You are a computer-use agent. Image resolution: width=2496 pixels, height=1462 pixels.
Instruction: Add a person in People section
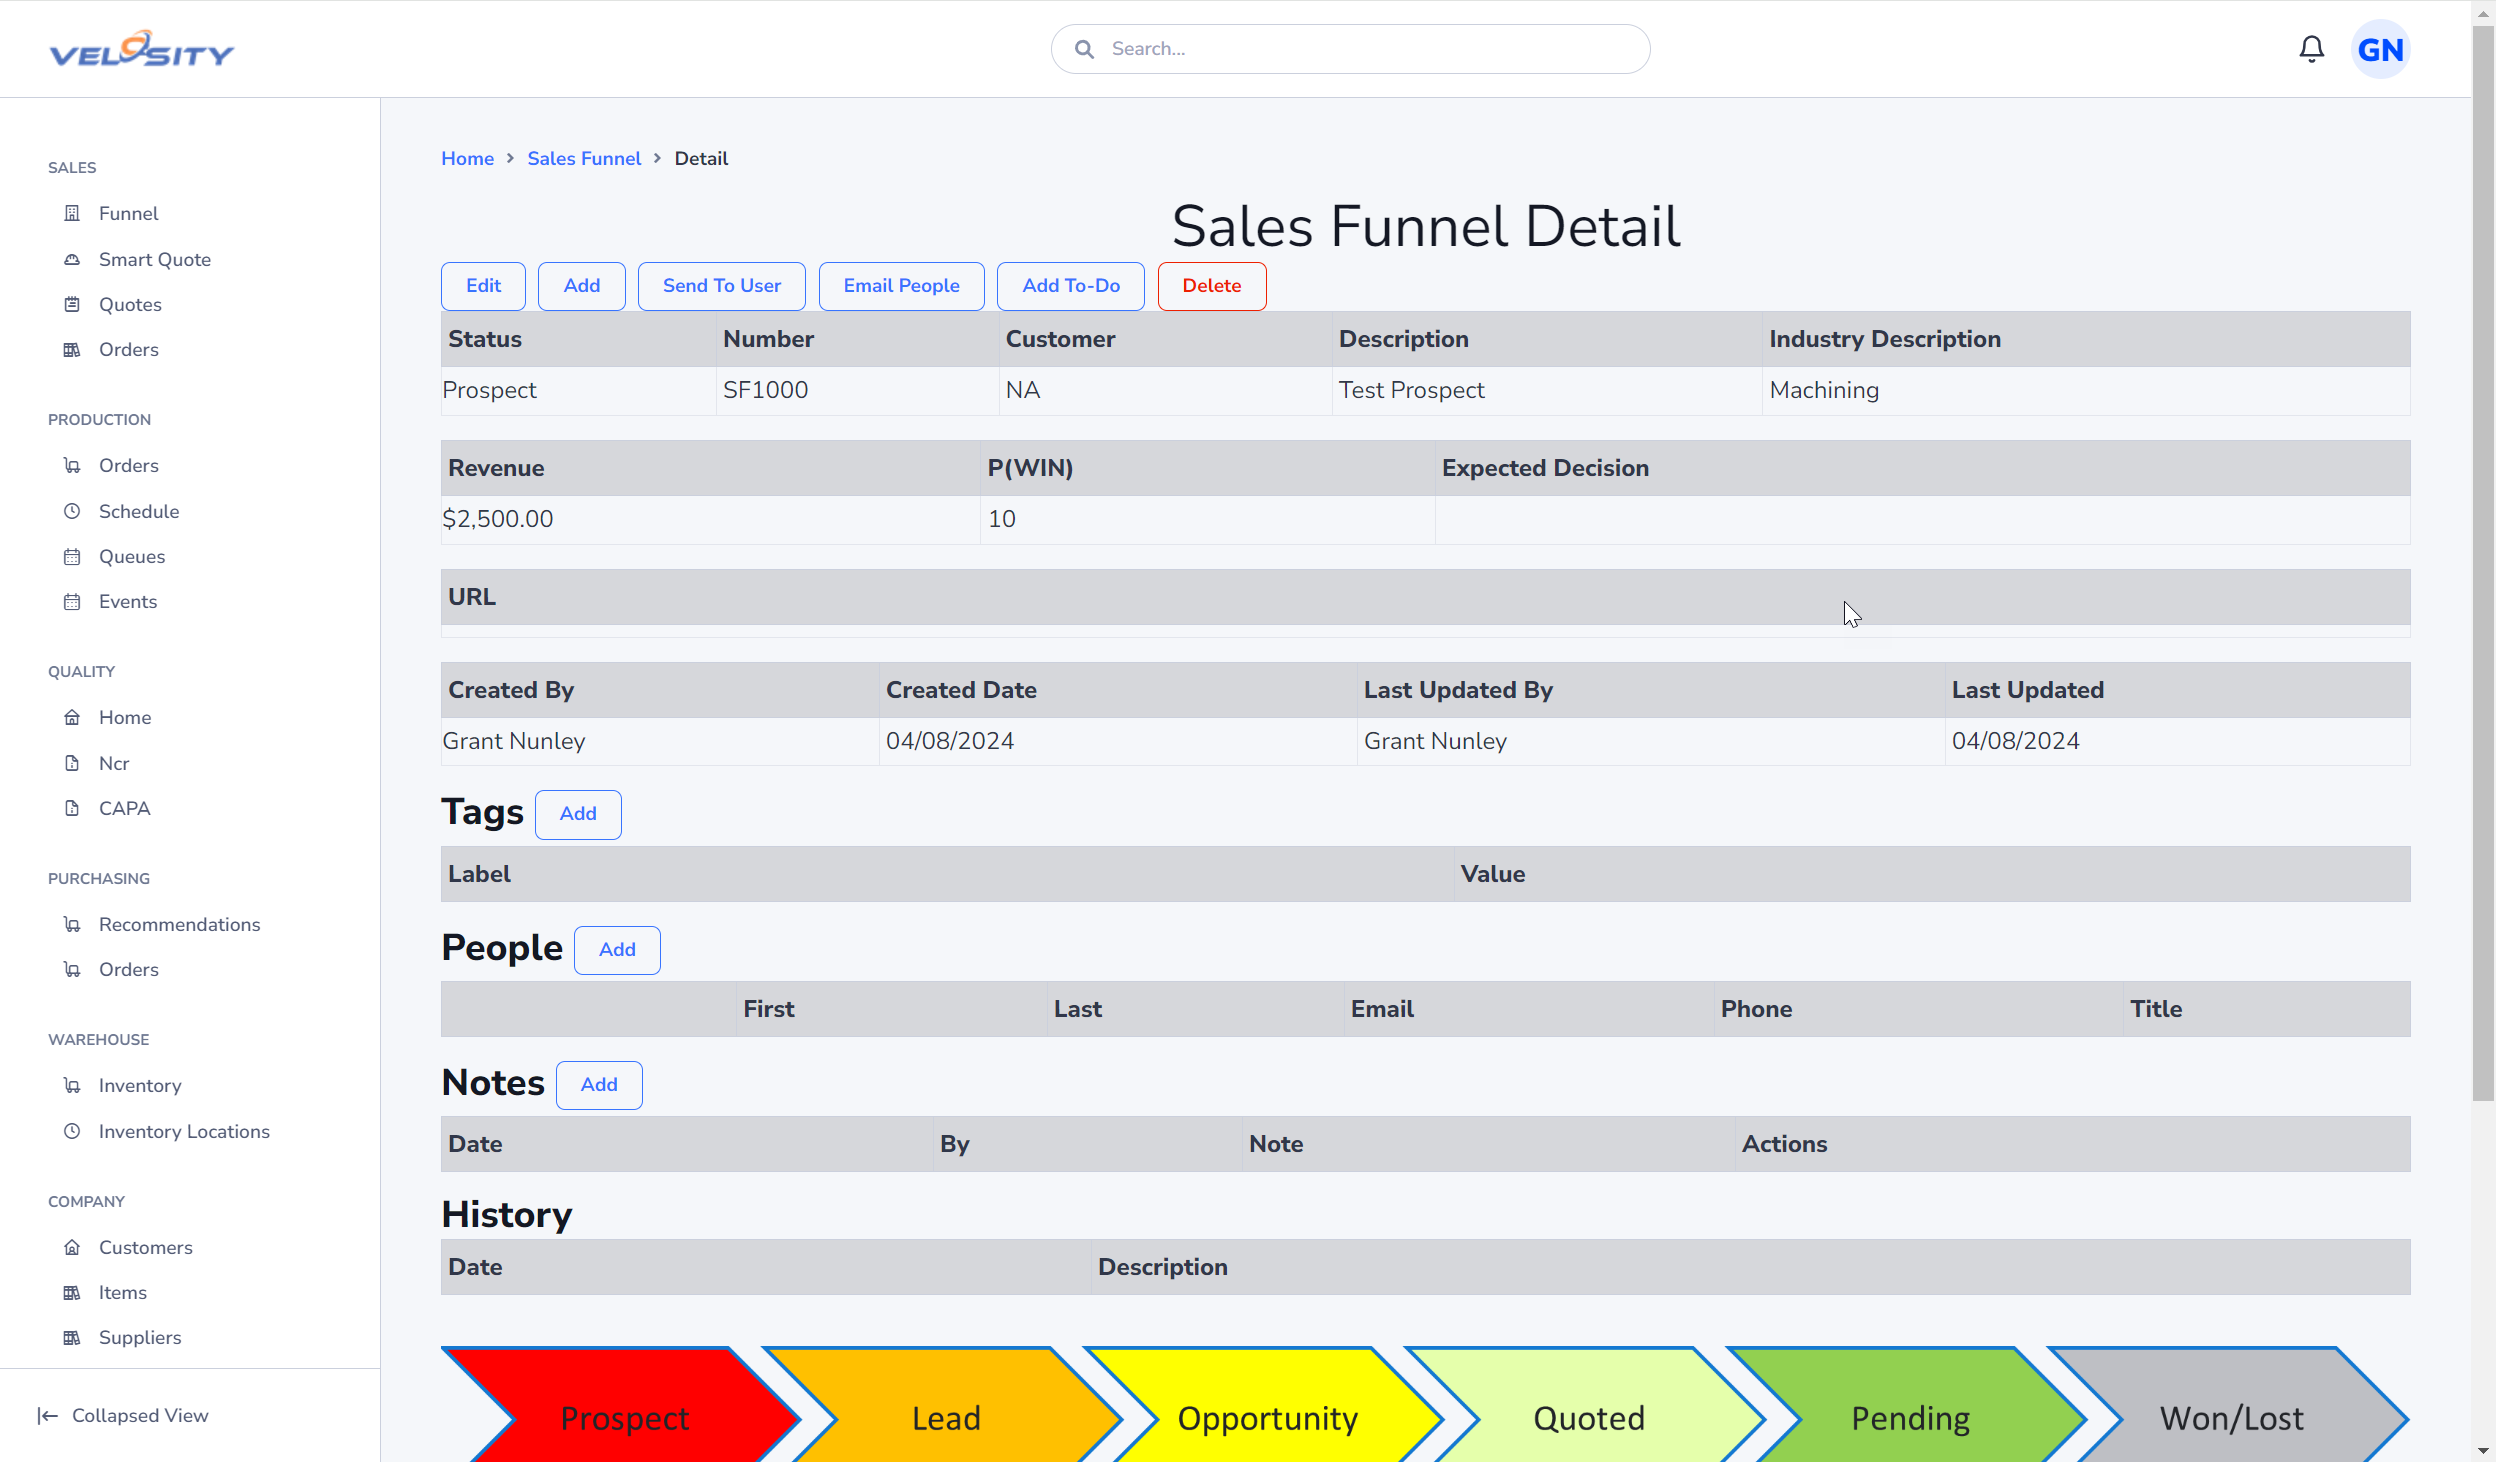tap(617, 950)
